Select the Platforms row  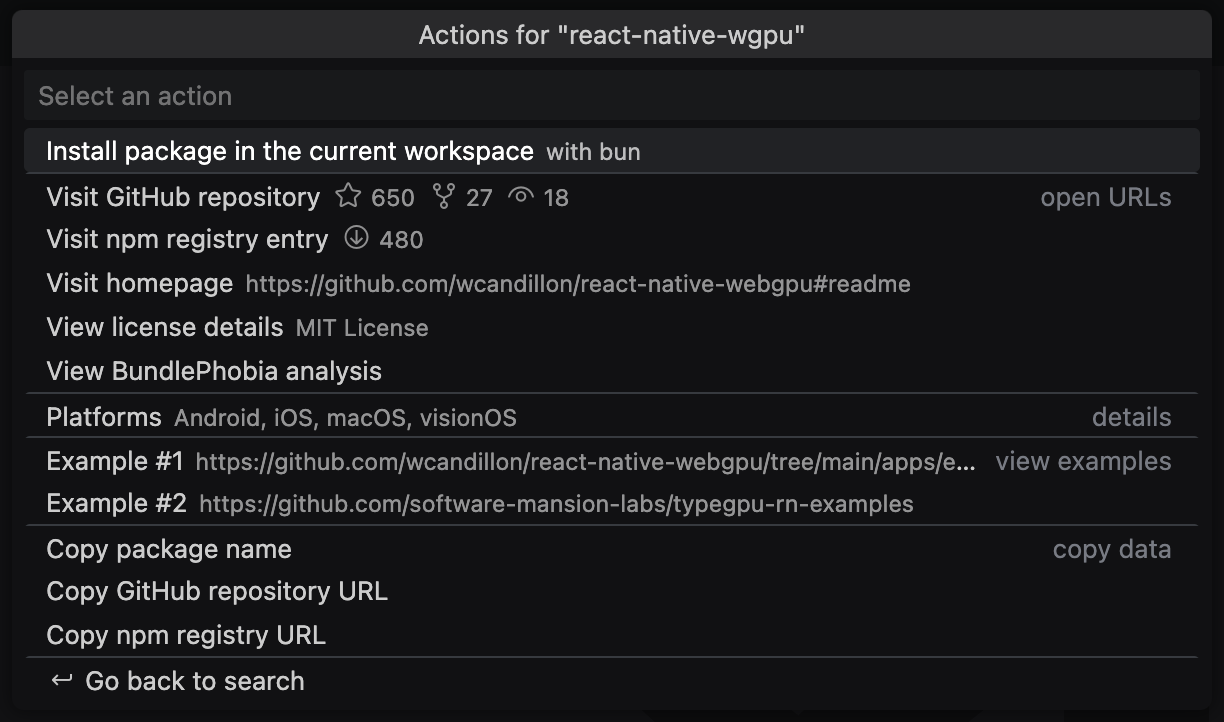611,417
